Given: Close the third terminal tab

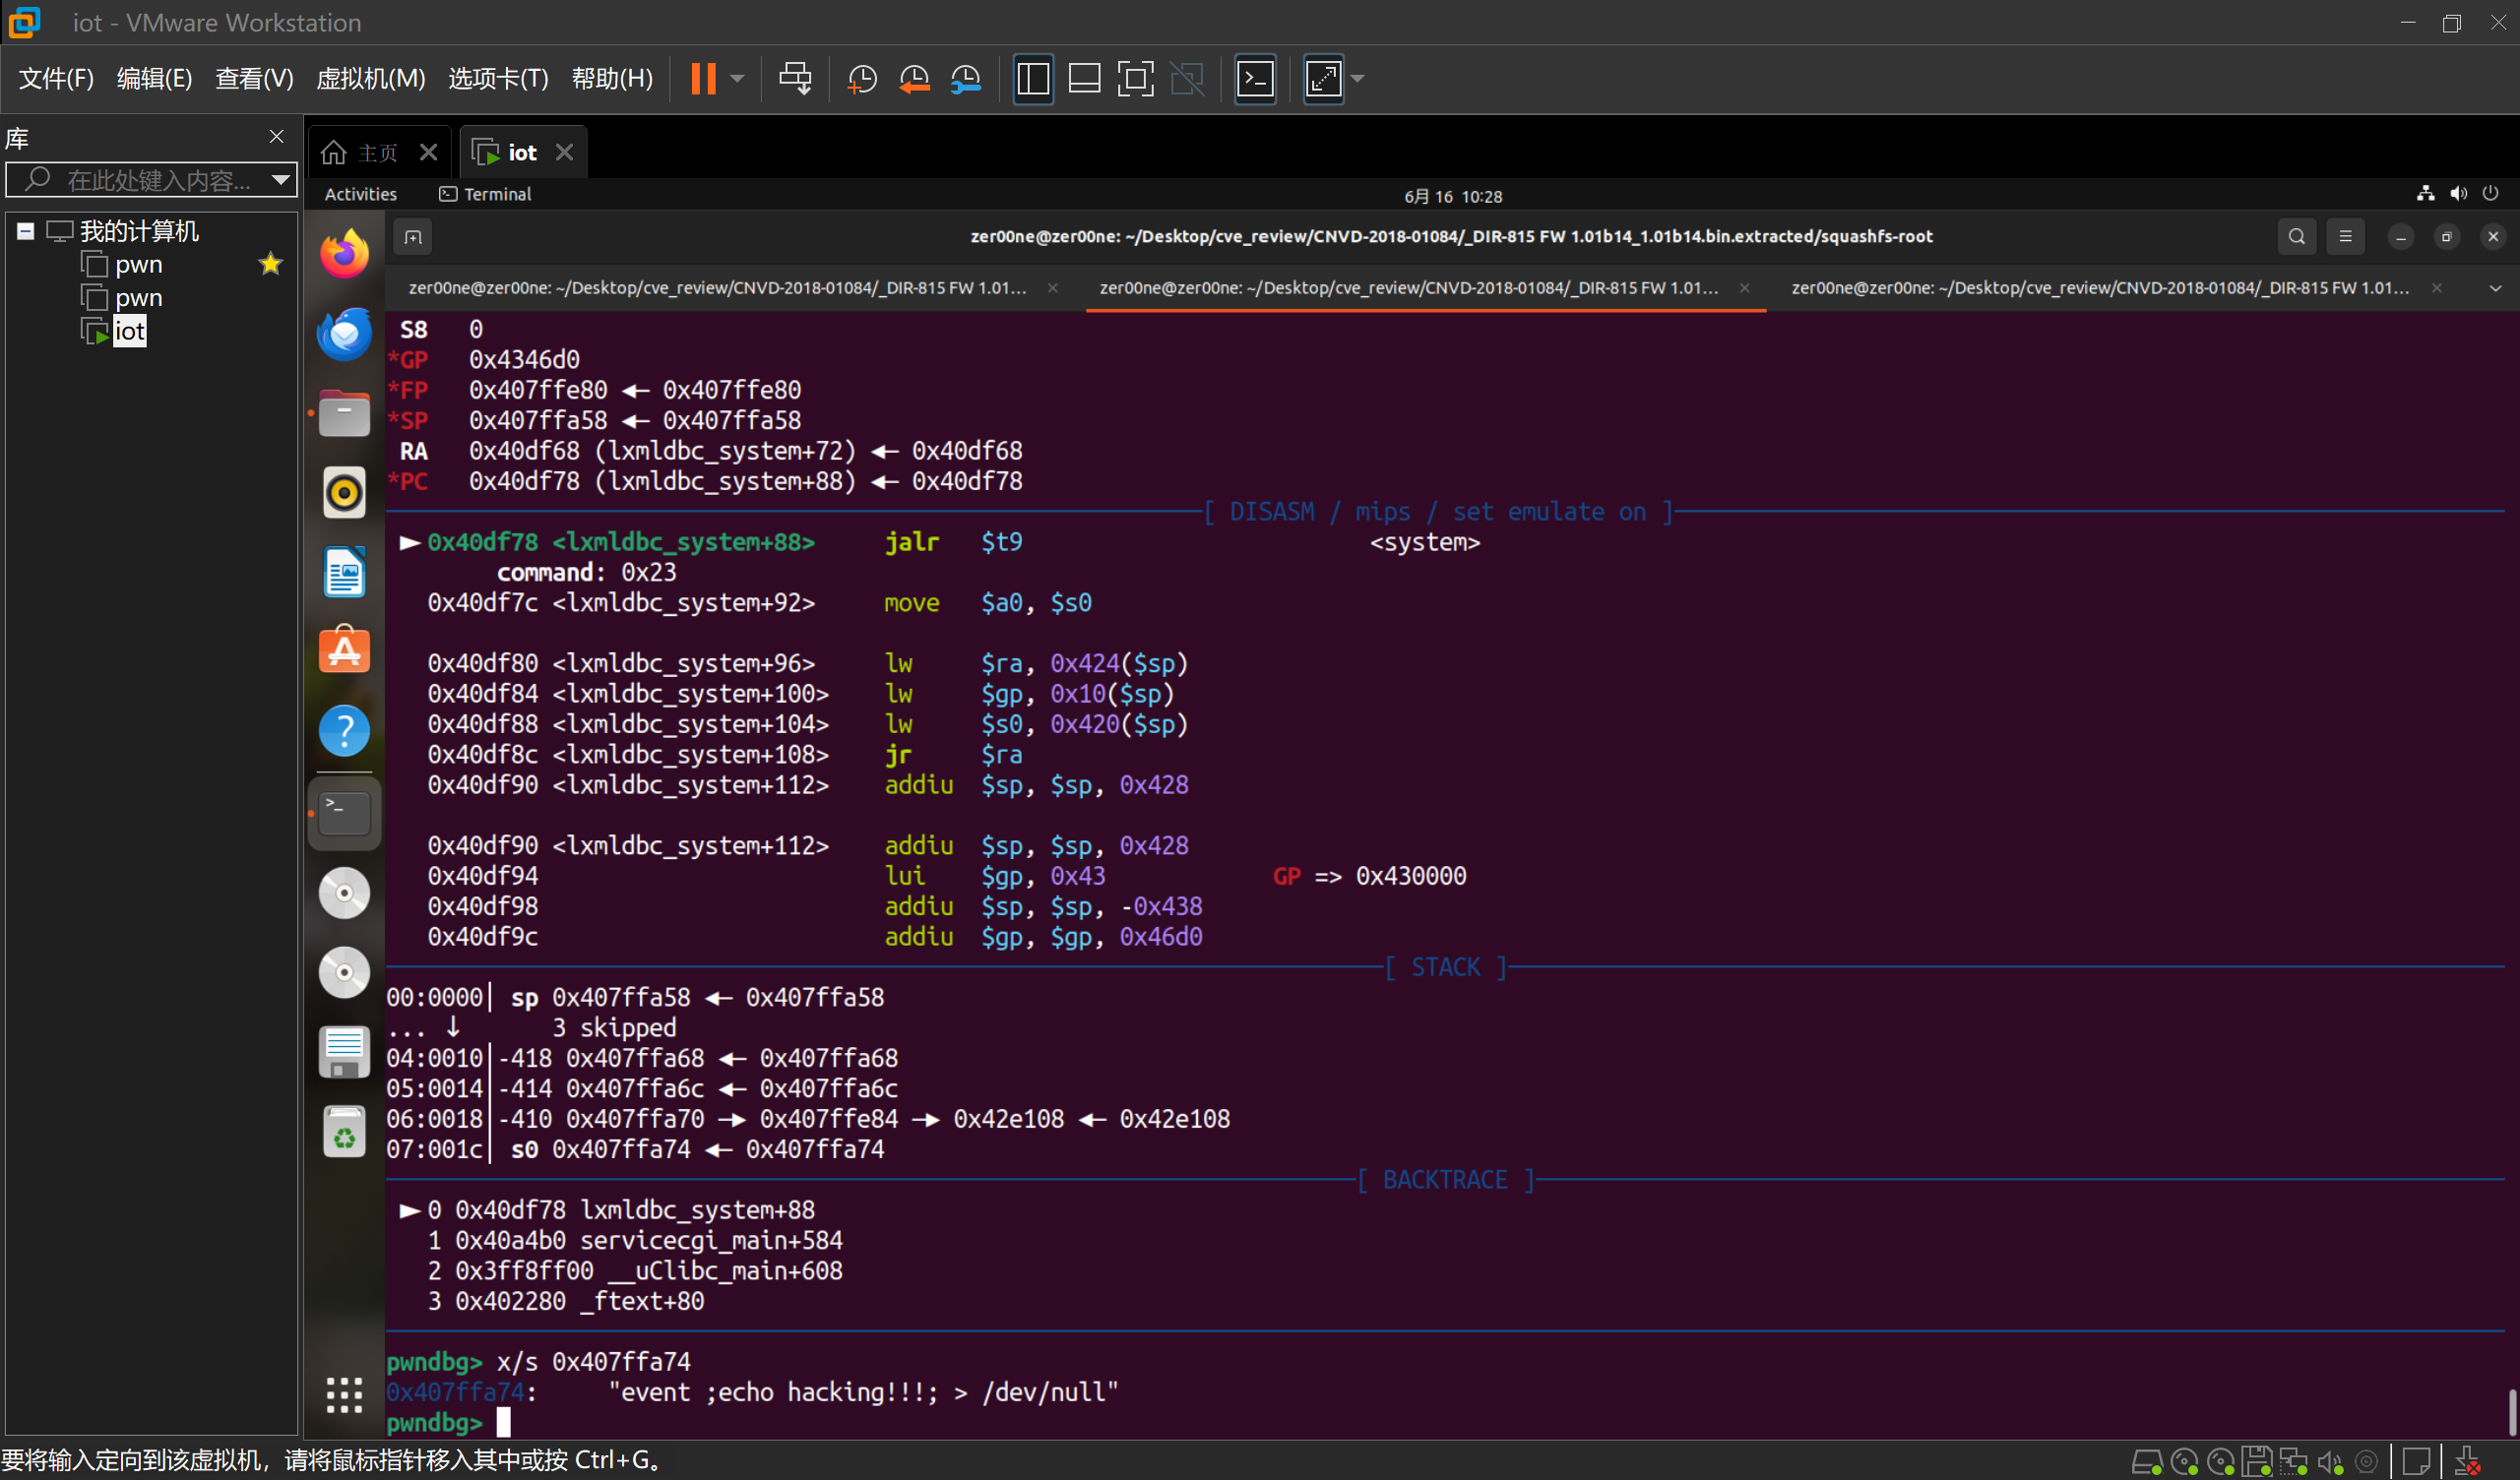Looking at the screenshot, I should tap(2437, 288).
